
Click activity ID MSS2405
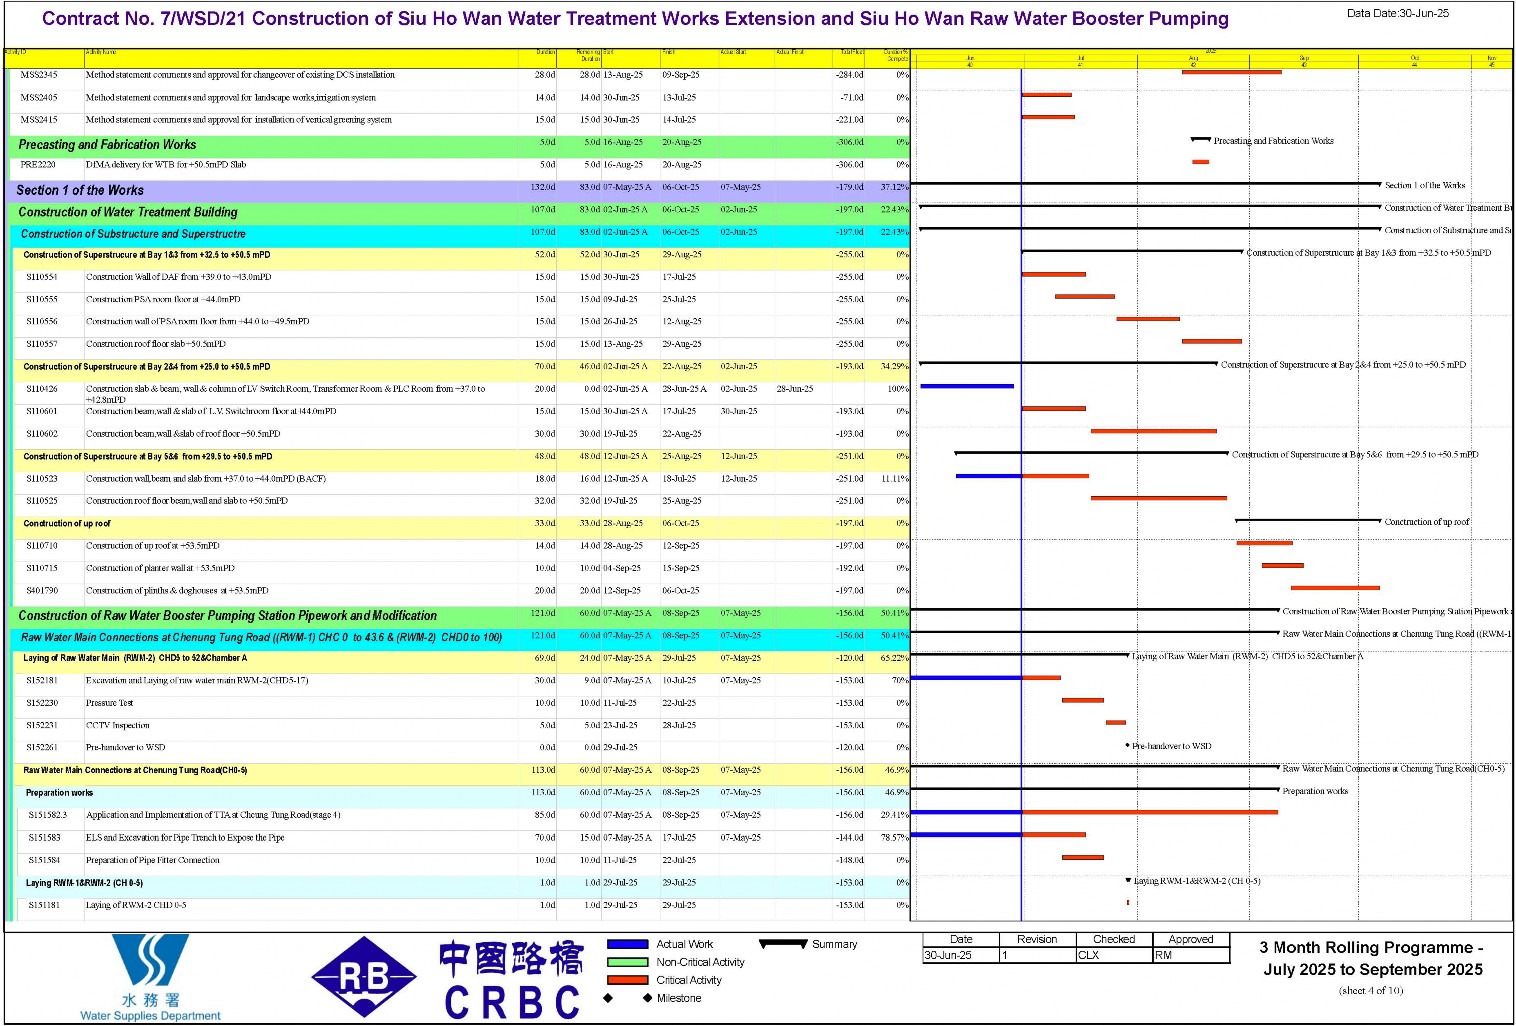(x=39, y=98)
